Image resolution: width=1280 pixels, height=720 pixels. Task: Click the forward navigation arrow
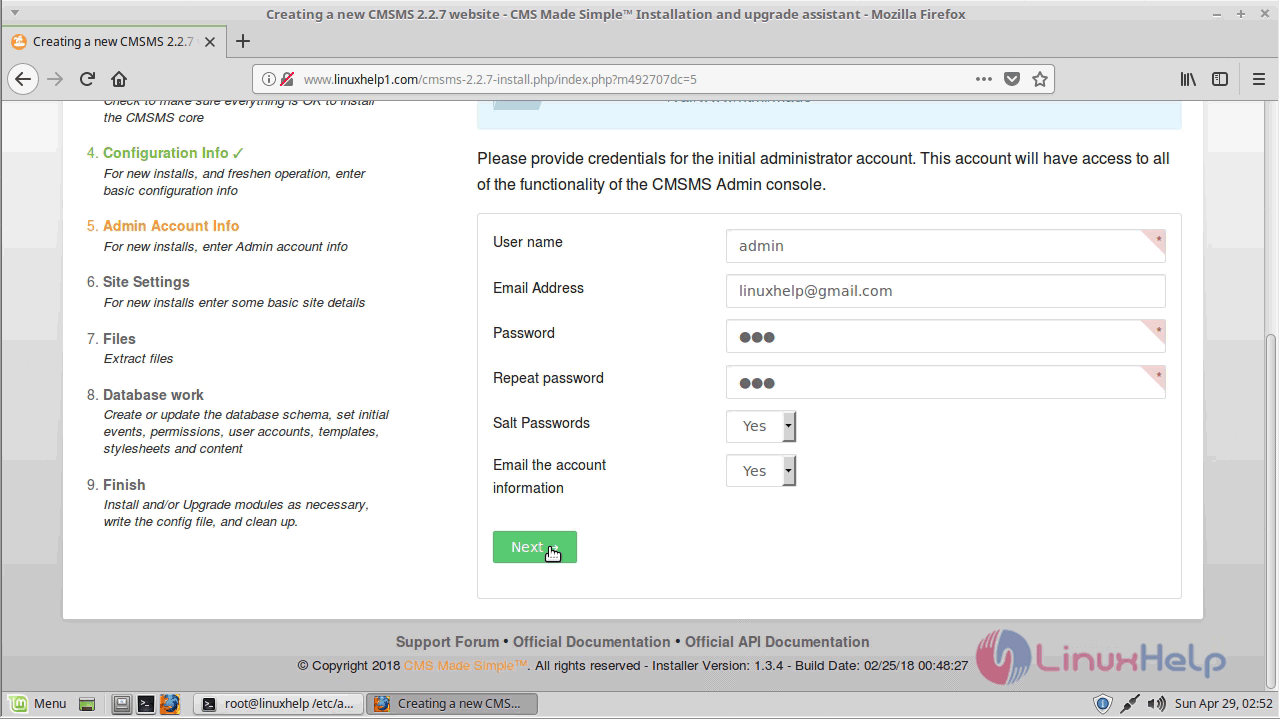click(x=55, y=79)
